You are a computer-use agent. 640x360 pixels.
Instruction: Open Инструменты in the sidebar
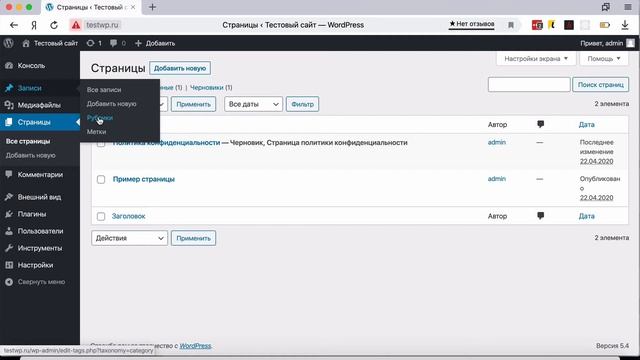(x=40, y=248)
